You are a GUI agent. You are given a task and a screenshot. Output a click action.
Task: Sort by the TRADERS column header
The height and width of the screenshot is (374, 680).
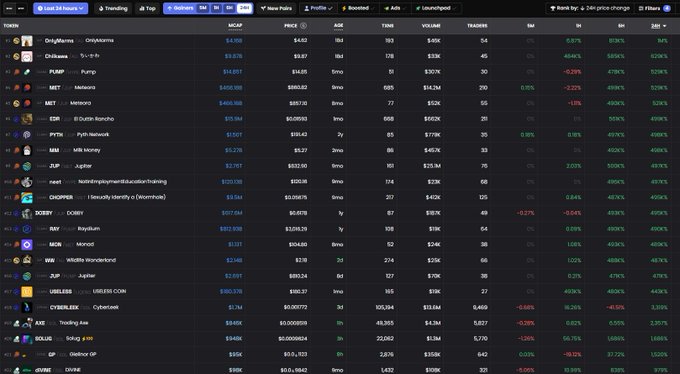477,26
